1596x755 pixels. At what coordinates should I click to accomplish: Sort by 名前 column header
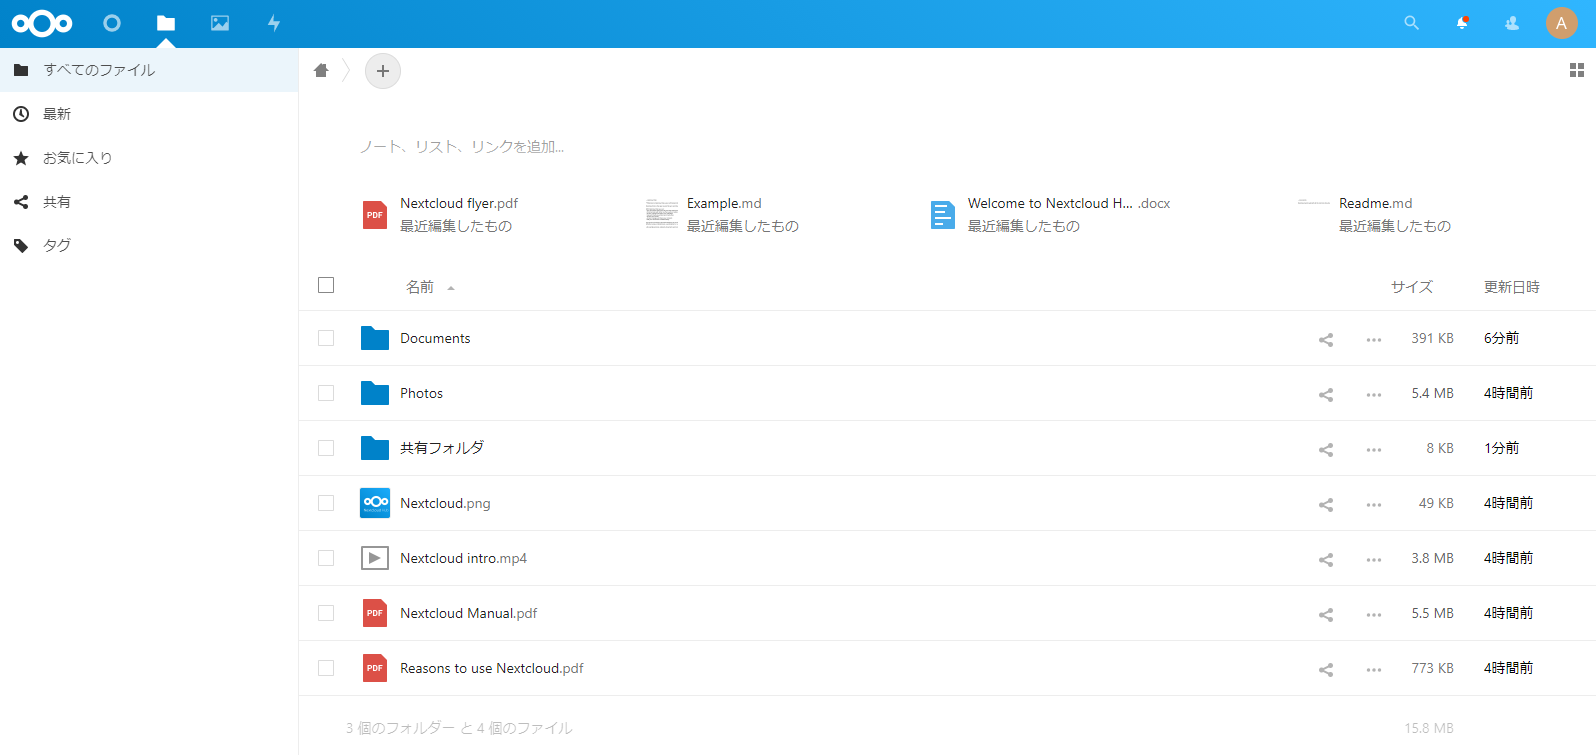point(420,287)
